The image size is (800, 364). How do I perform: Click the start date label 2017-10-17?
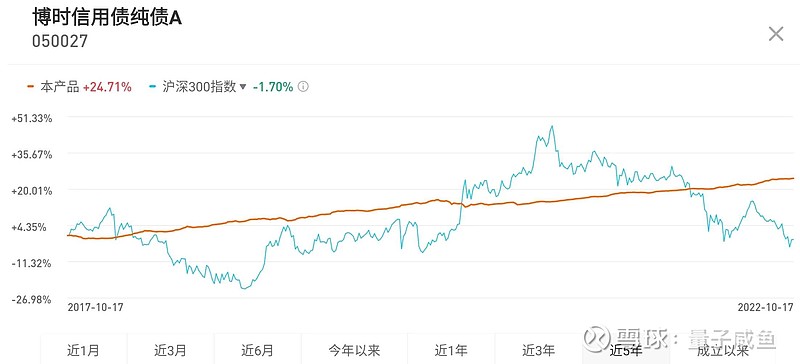click(96, 307)
